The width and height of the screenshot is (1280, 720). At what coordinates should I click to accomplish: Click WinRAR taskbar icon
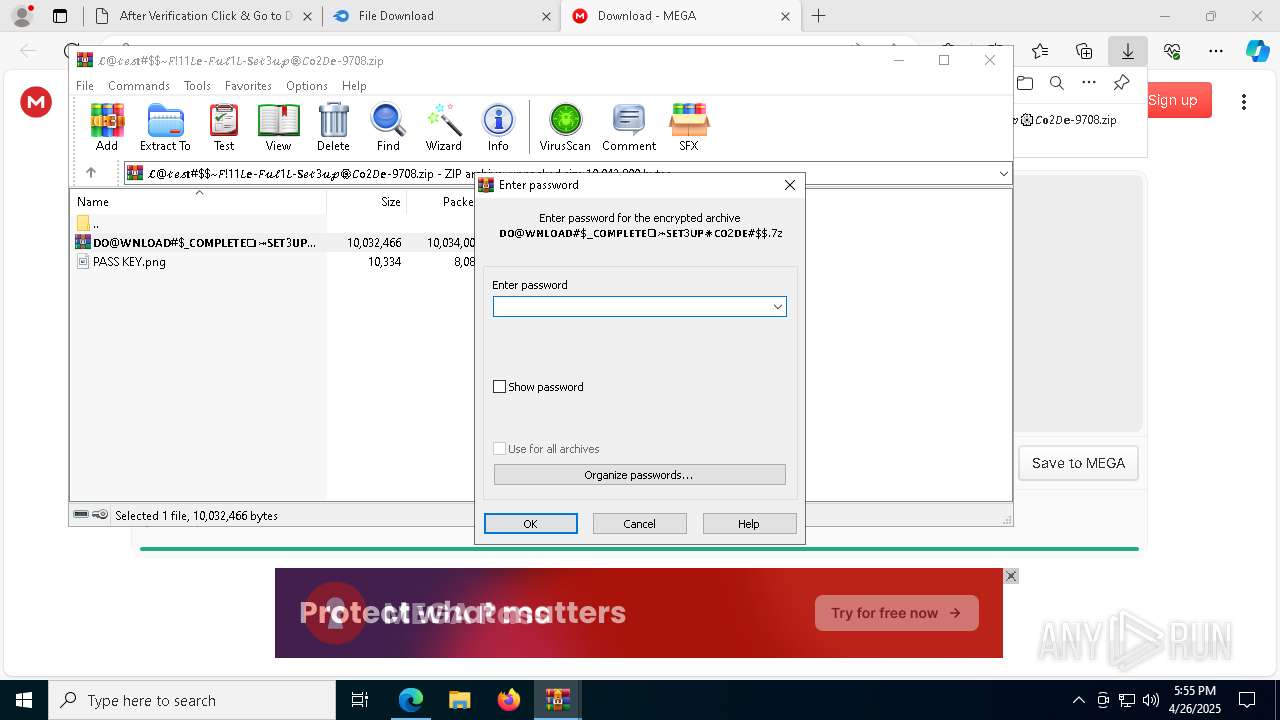(558, 700)
